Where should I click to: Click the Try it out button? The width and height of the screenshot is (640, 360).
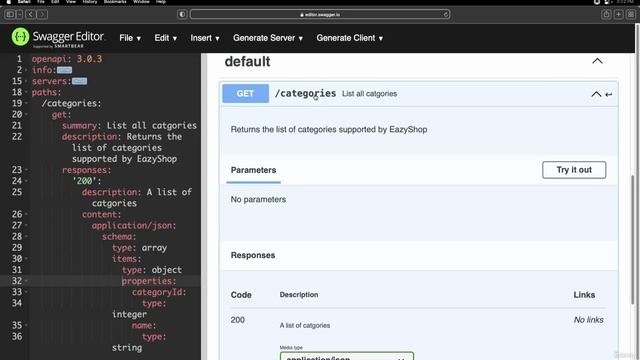(x=574, y=170)
